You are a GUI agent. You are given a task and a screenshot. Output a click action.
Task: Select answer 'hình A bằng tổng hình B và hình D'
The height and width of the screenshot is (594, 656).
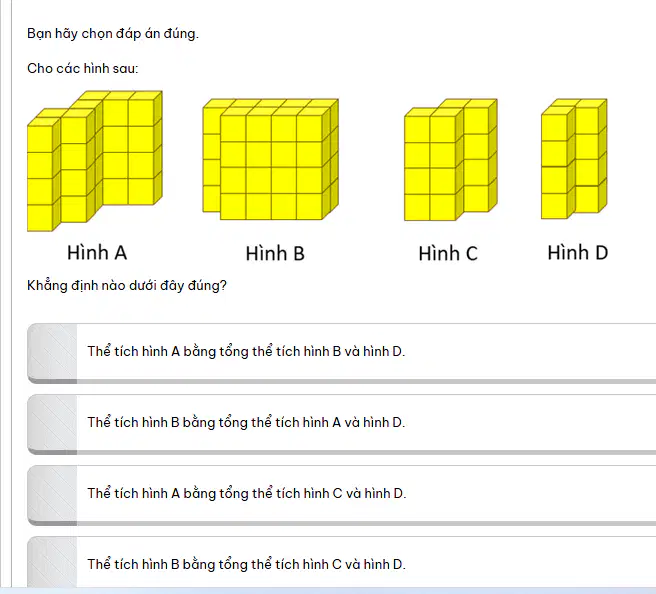click(341, 353)
